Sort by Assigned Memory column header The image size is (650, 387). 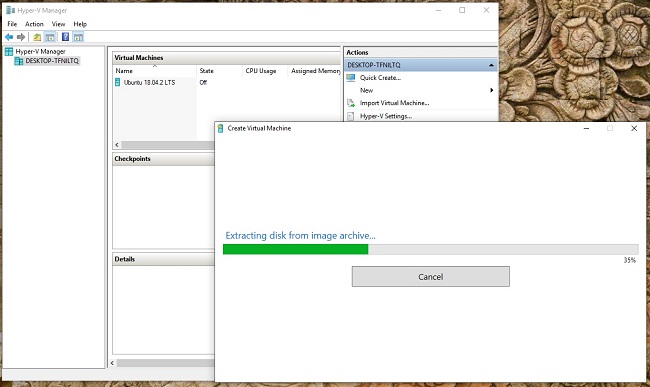pos(315,71)
